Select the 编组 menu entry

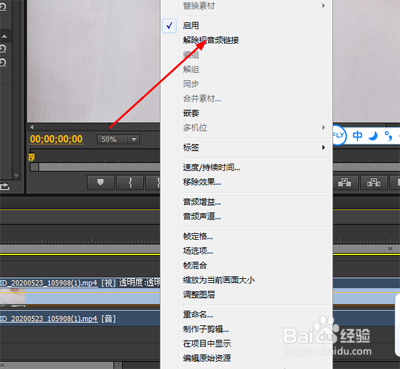[x=247, y=55]
